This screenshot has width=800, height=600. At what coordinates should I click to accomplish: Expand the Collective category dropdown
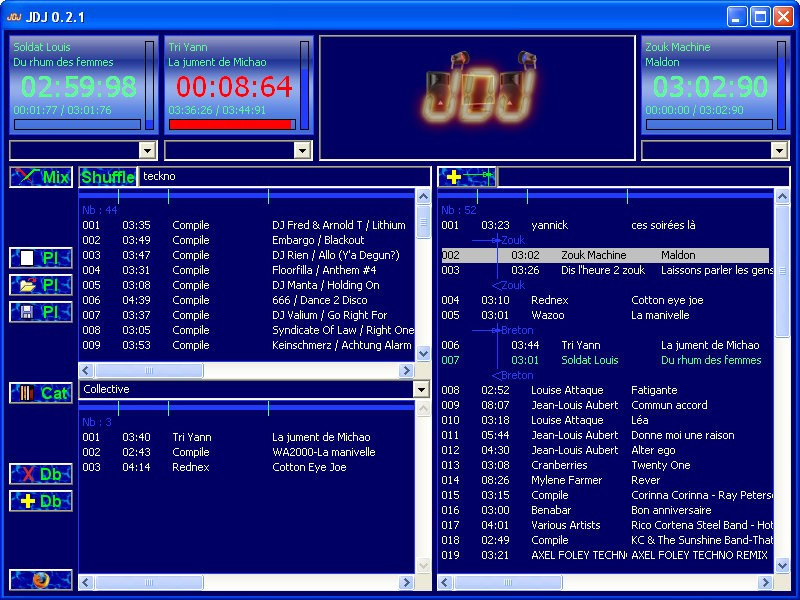pyautogui.click(x=421, y=390)
